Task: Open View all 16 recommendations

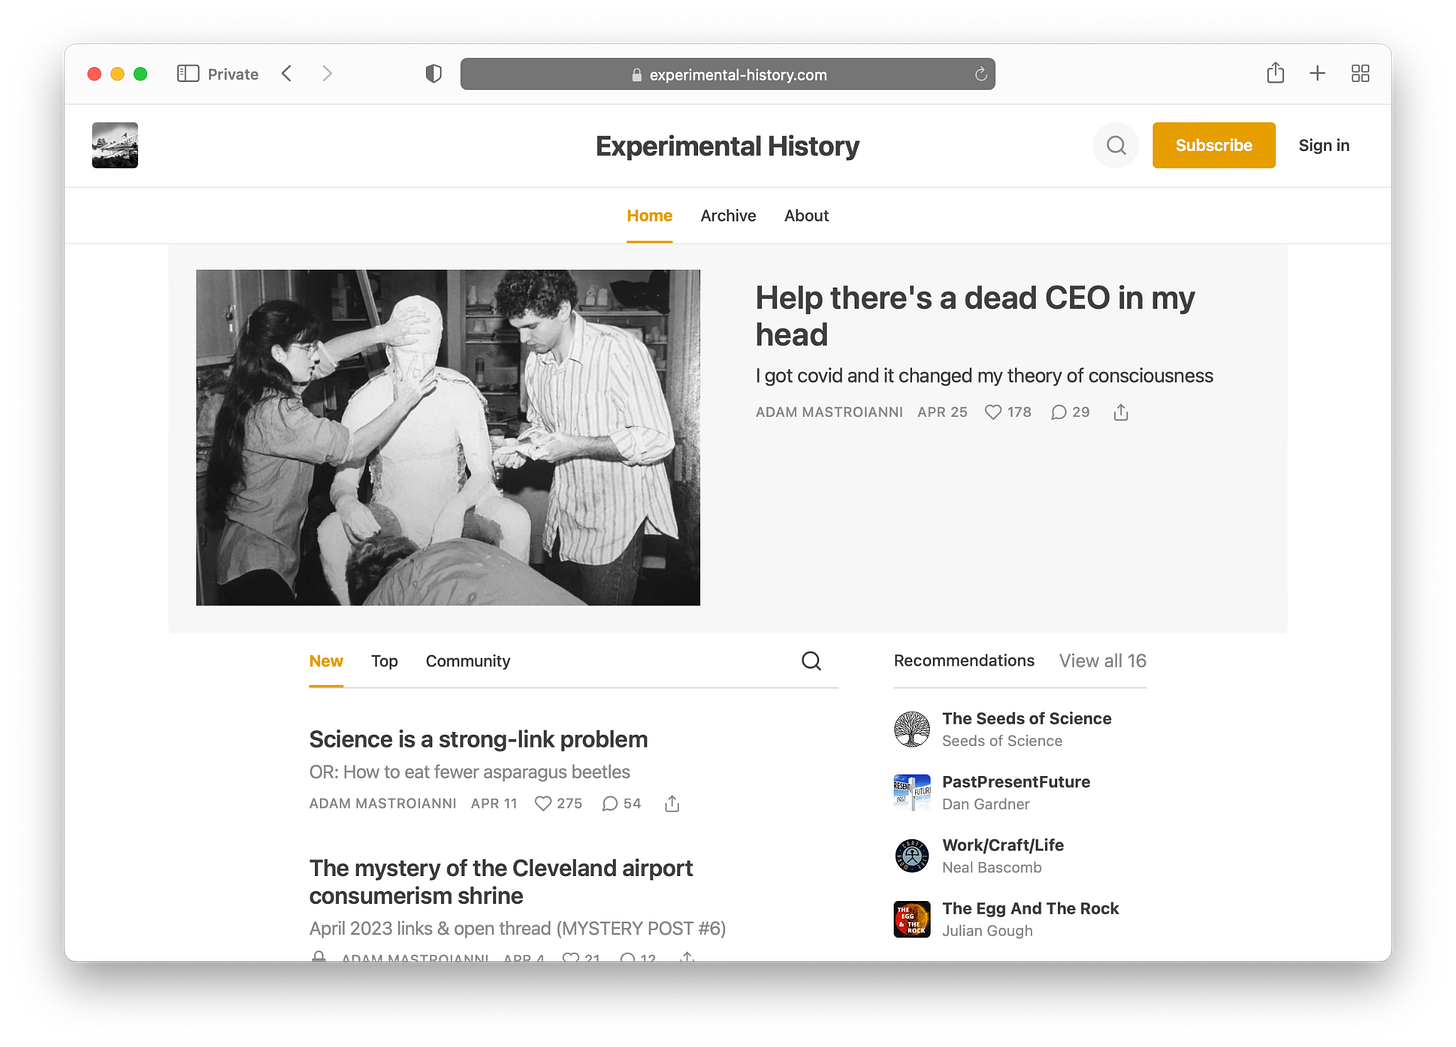Action: pos(1103,661)
